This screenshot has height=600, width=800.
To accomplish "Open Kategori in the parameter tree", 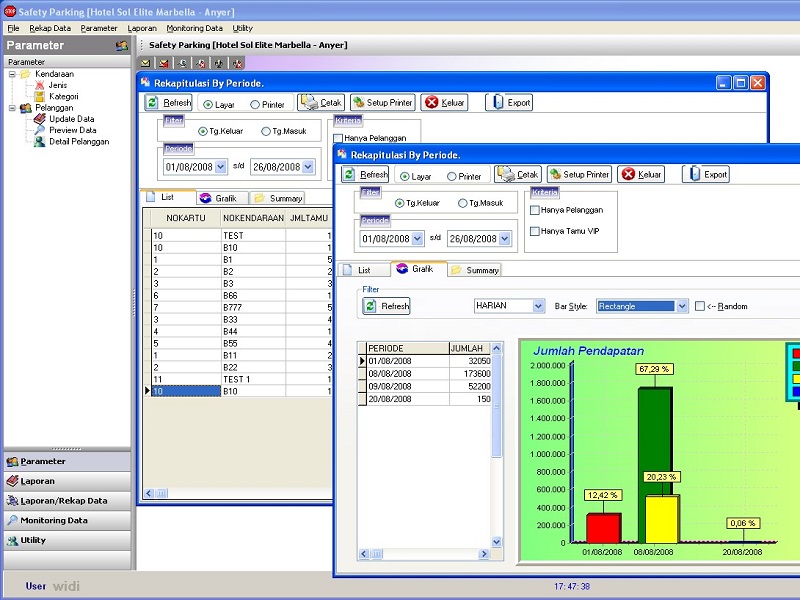I will [x=40, y=97].
